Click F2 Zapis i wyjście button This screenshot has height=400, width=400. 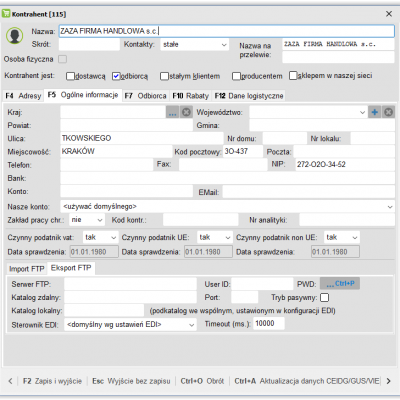52,381
